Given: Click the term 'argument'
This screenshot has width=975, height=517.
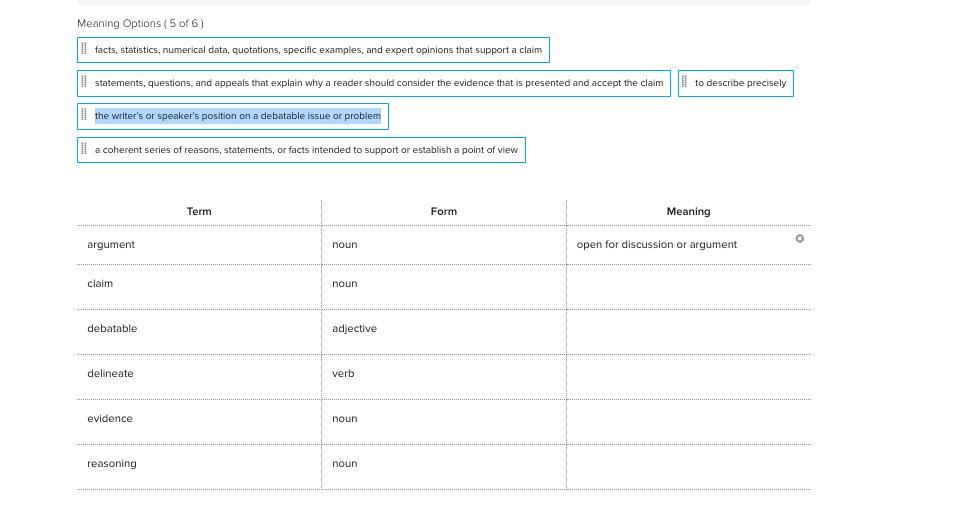Looking at the screenshot, I should tap(111, 245).
